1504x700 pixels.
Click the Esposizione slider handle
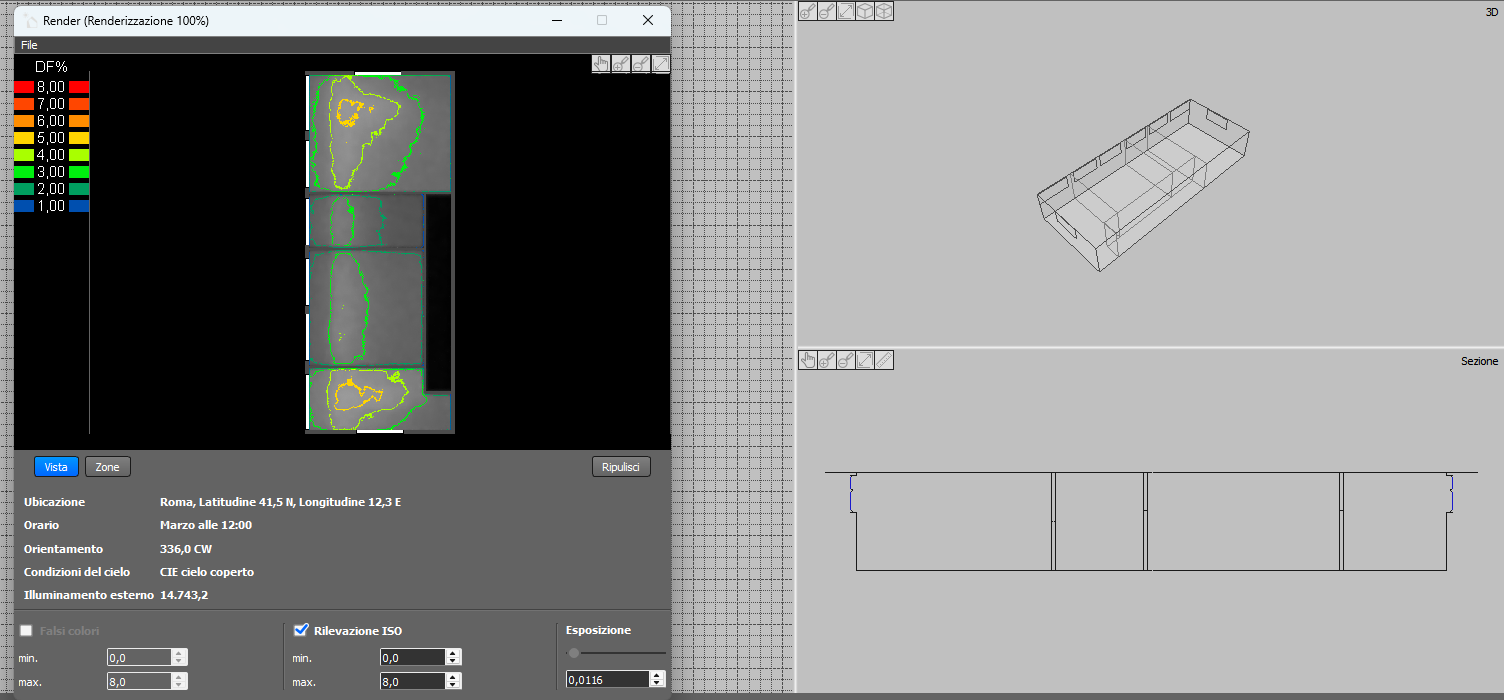574,653
